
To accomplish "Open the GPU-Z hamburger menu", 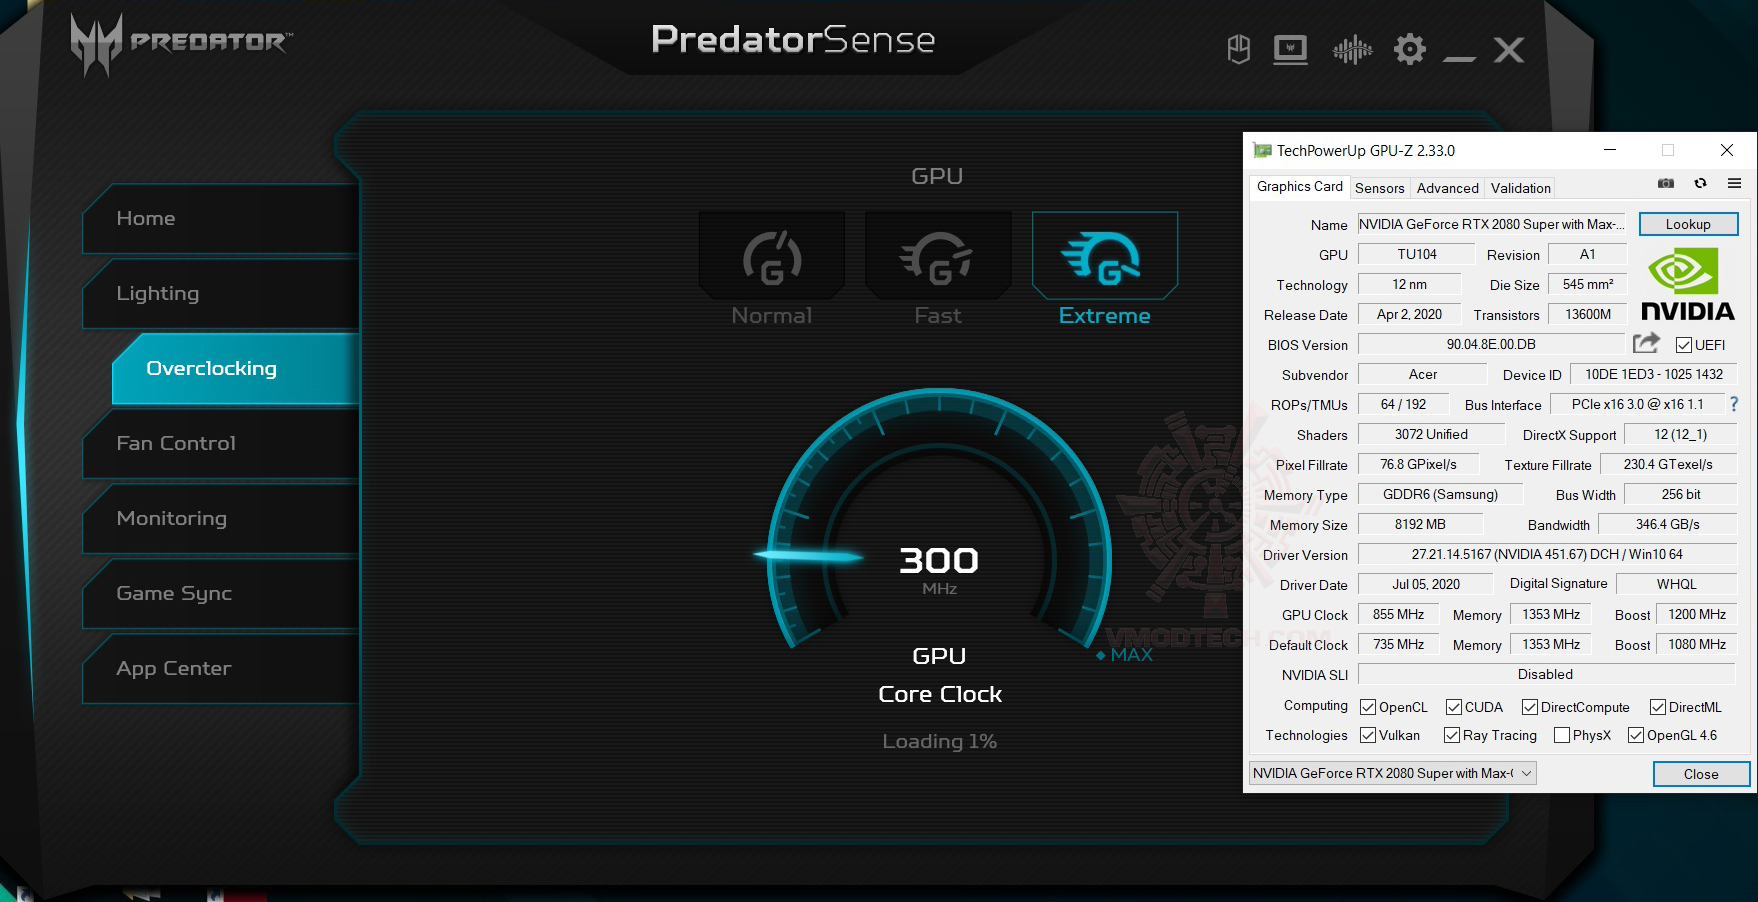I will point(1734,184).
